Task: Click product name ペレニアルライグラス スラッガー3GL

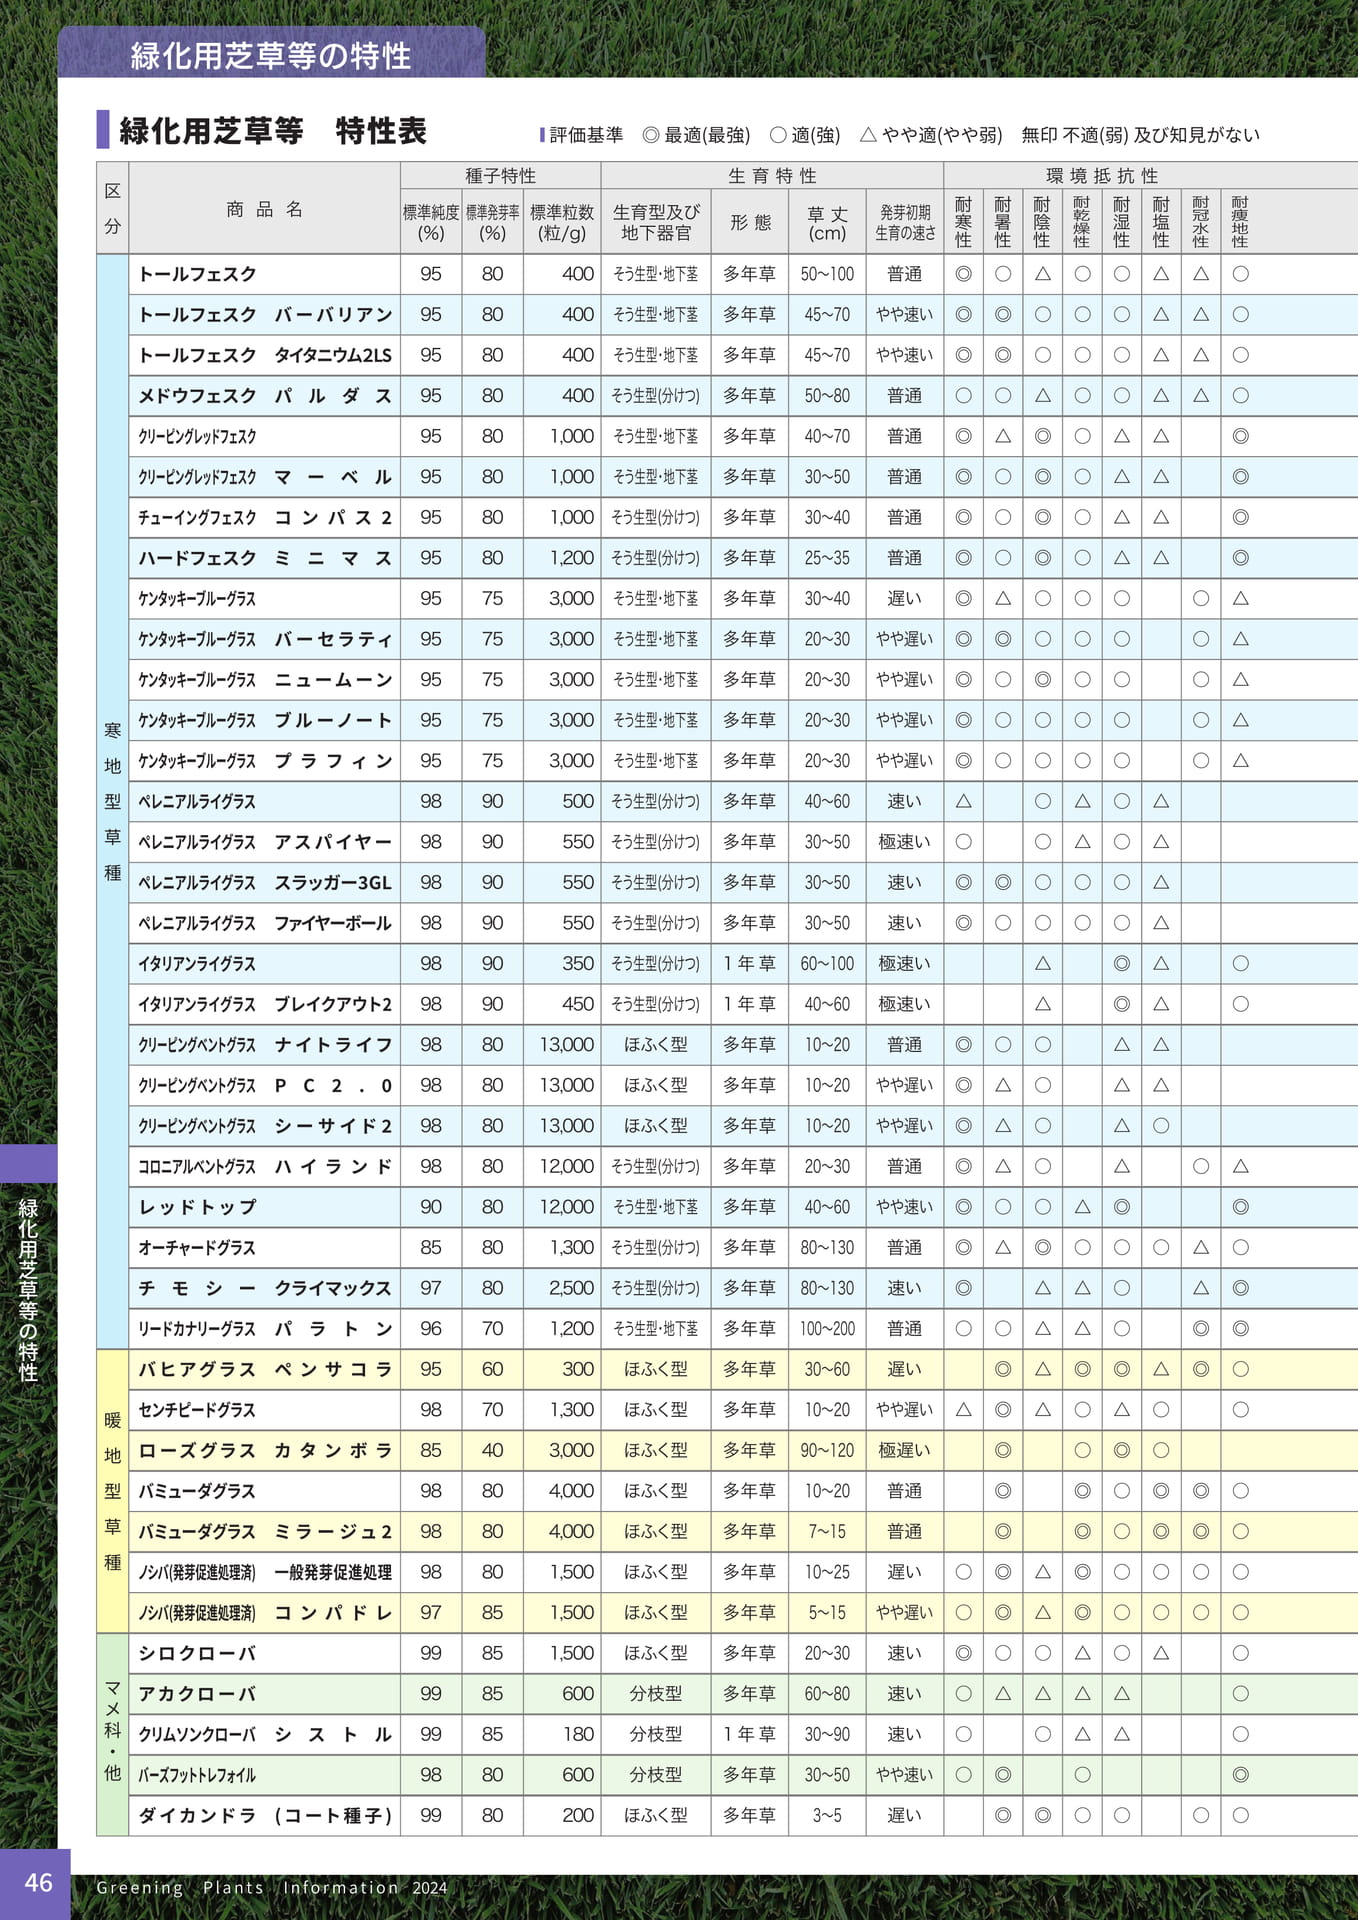Action: pos(265,882)
